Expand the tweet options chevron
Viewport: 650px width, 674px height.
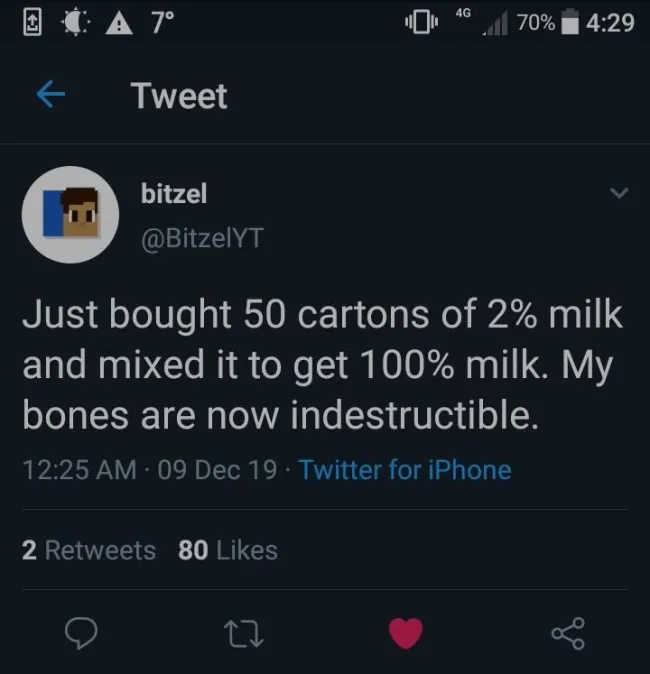(619, 192)
